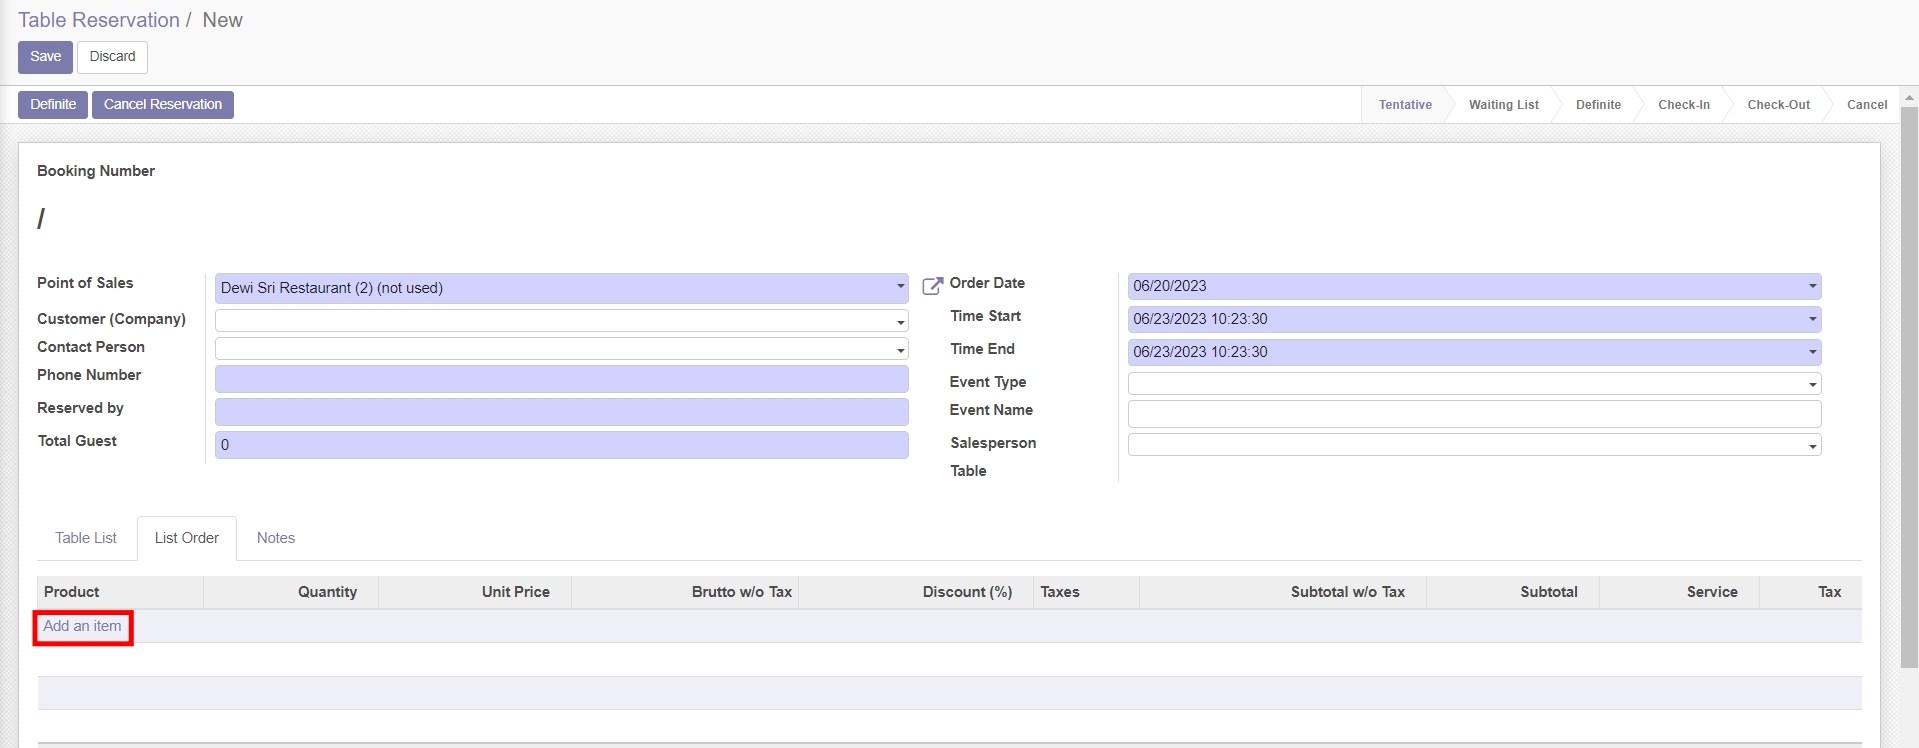Expand Point of Sales dropdown
This screenshot has height=748, width=1919.
click(x=900, y=287)
